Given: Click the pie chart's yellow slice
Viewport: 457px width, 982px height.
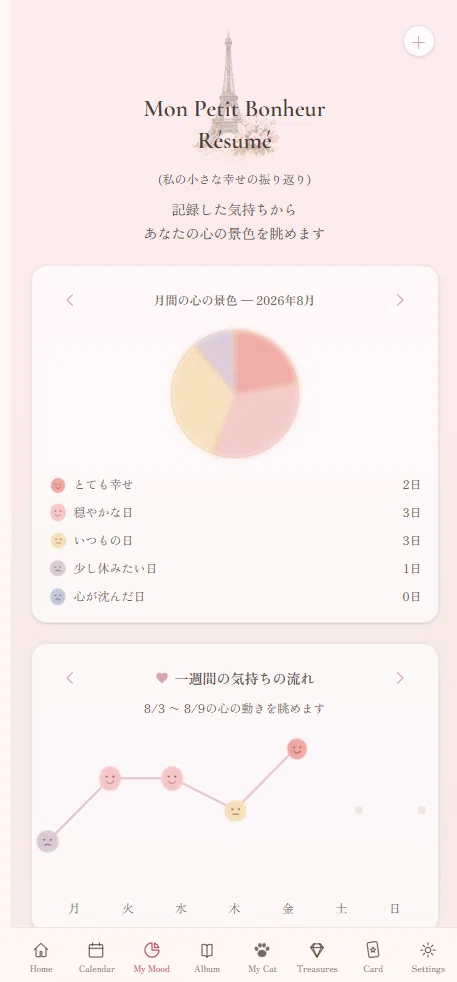Looking at the screenshot, I should pos(197,398).
